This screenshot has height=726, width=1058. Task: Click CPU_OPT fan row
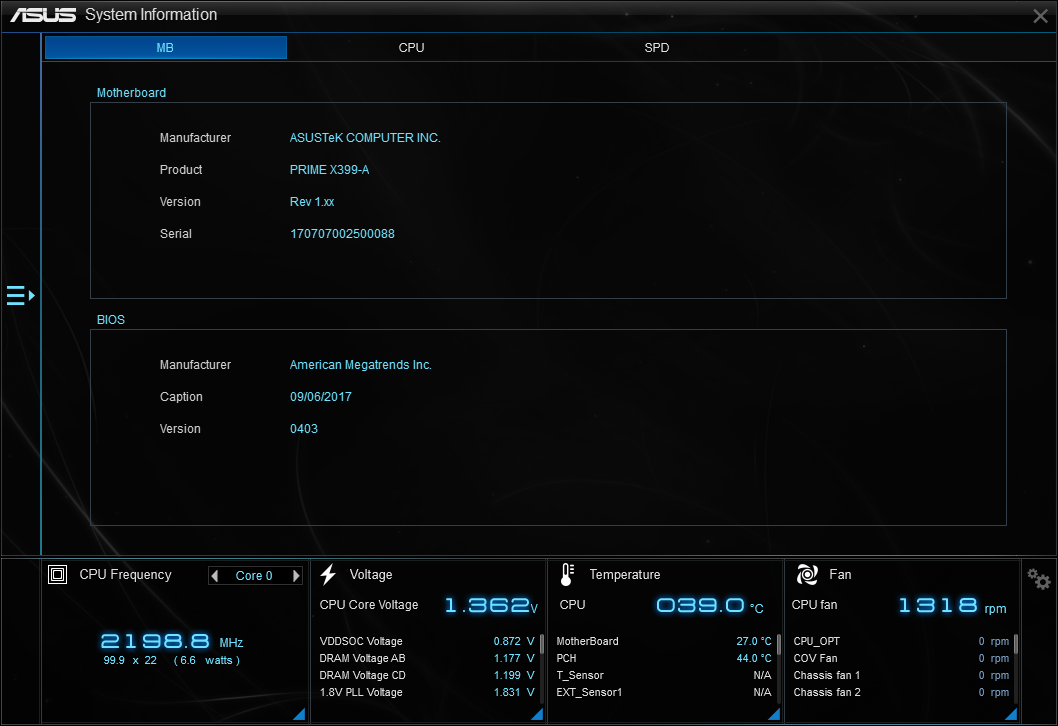(x=901, y=641)
